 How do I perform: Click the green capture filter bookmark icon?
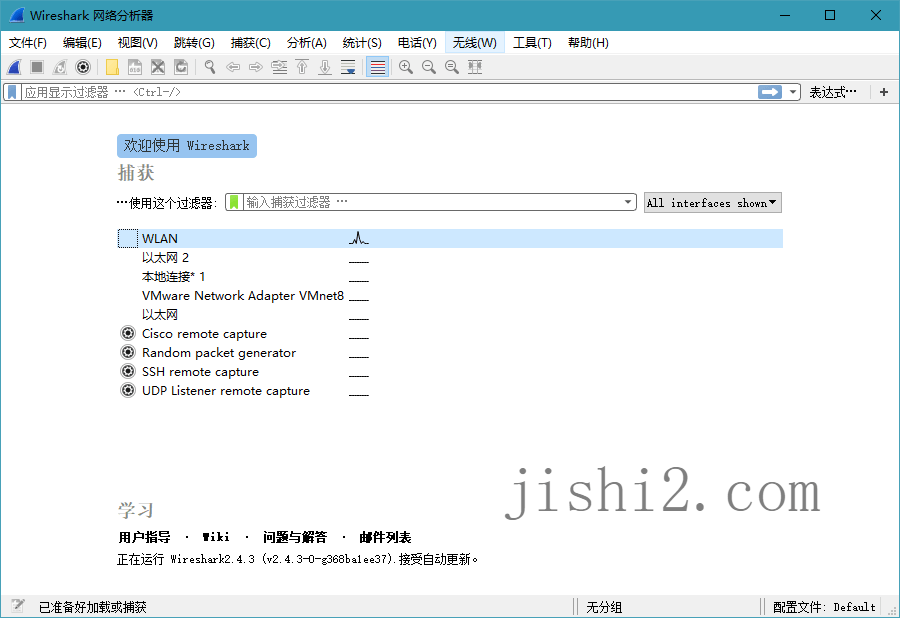click(x=234, y=202)
